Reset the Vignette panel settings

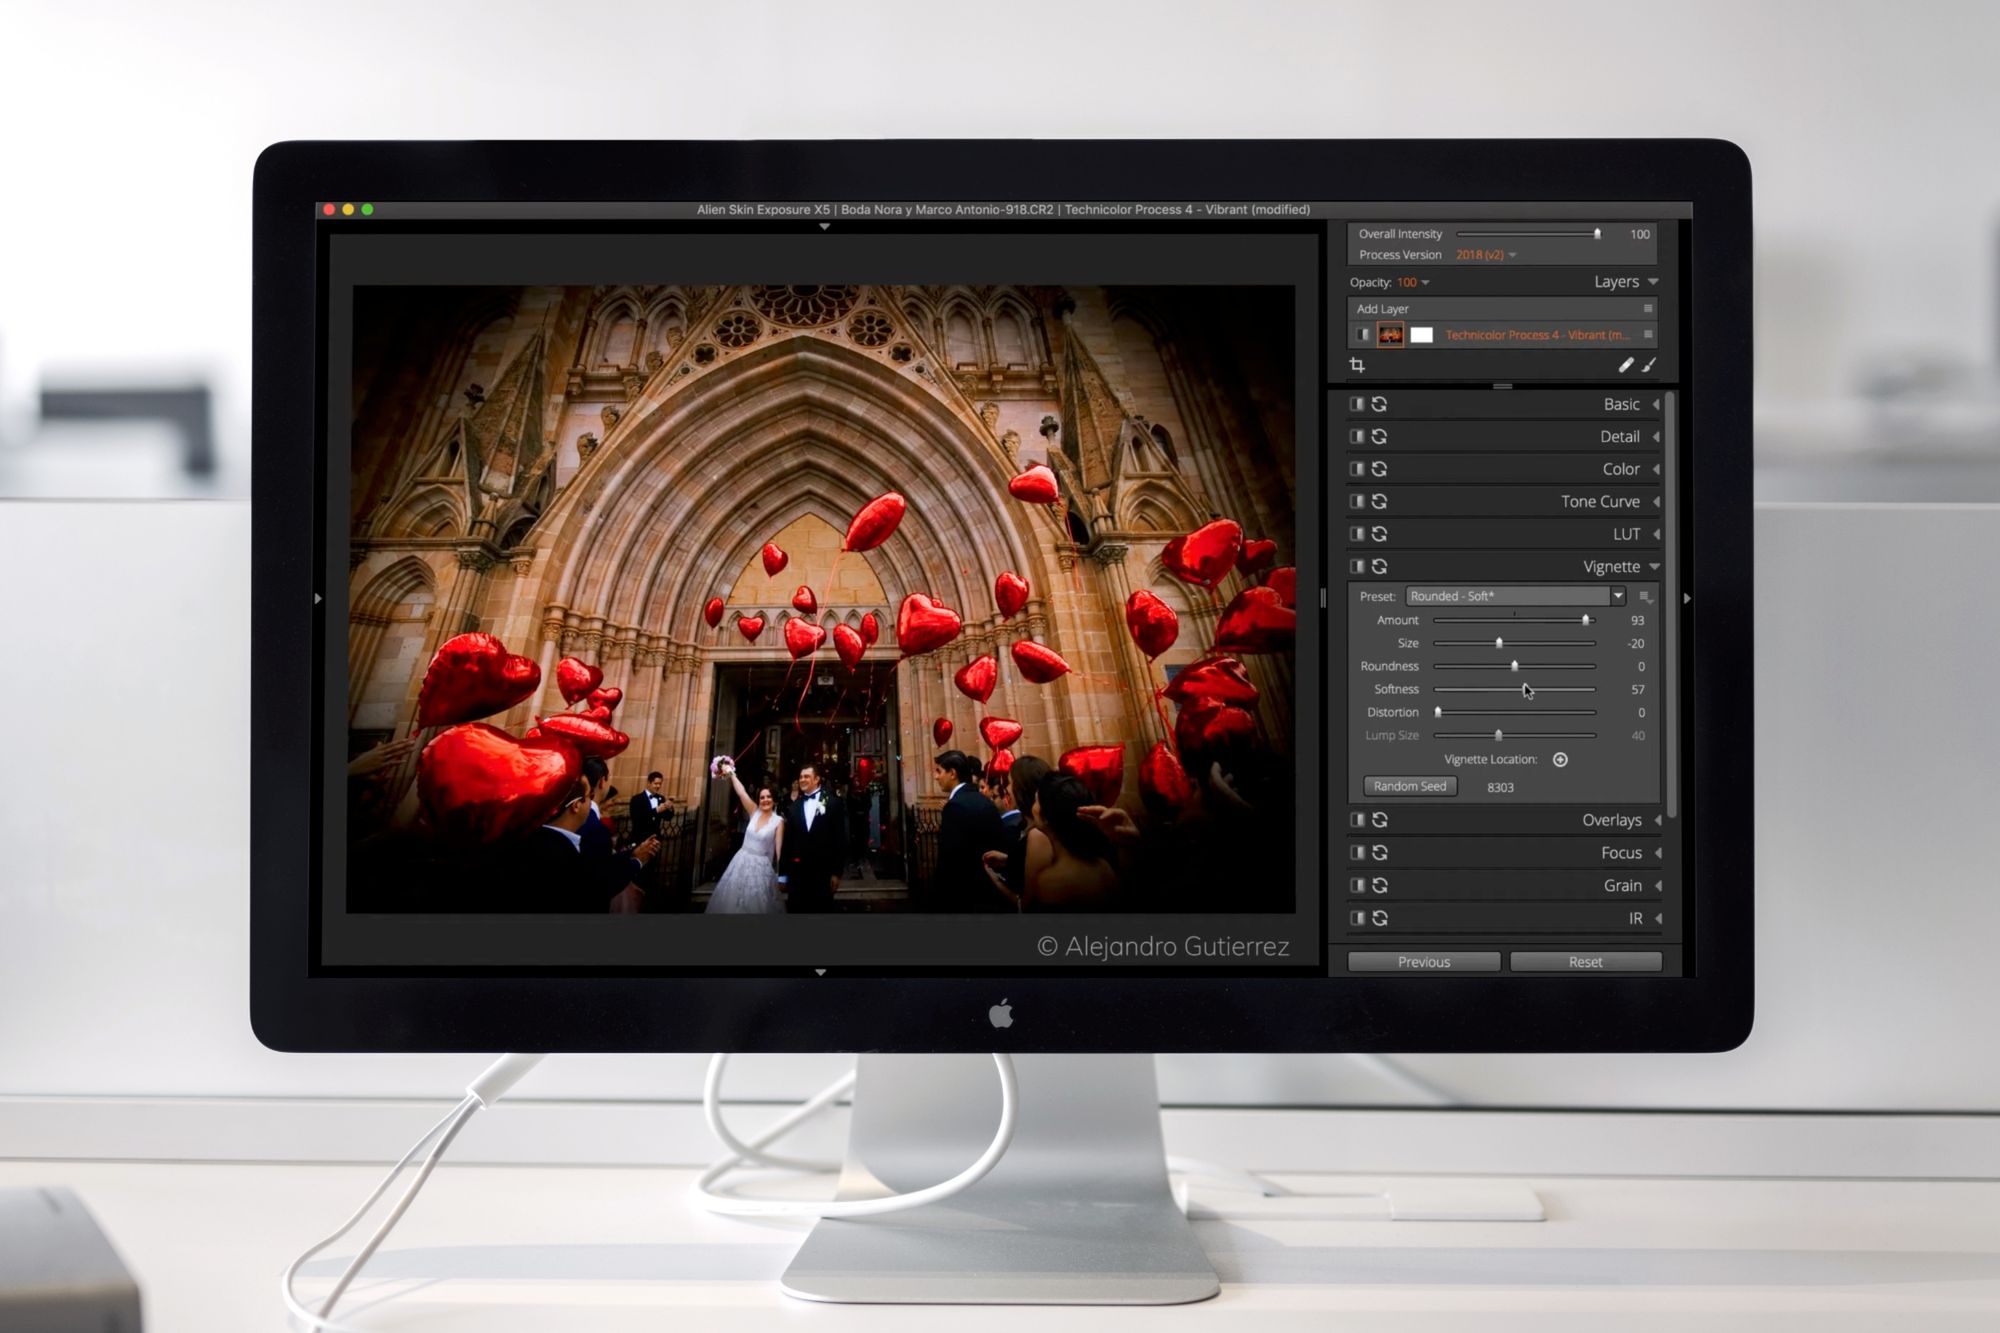tap(1379, 567)
